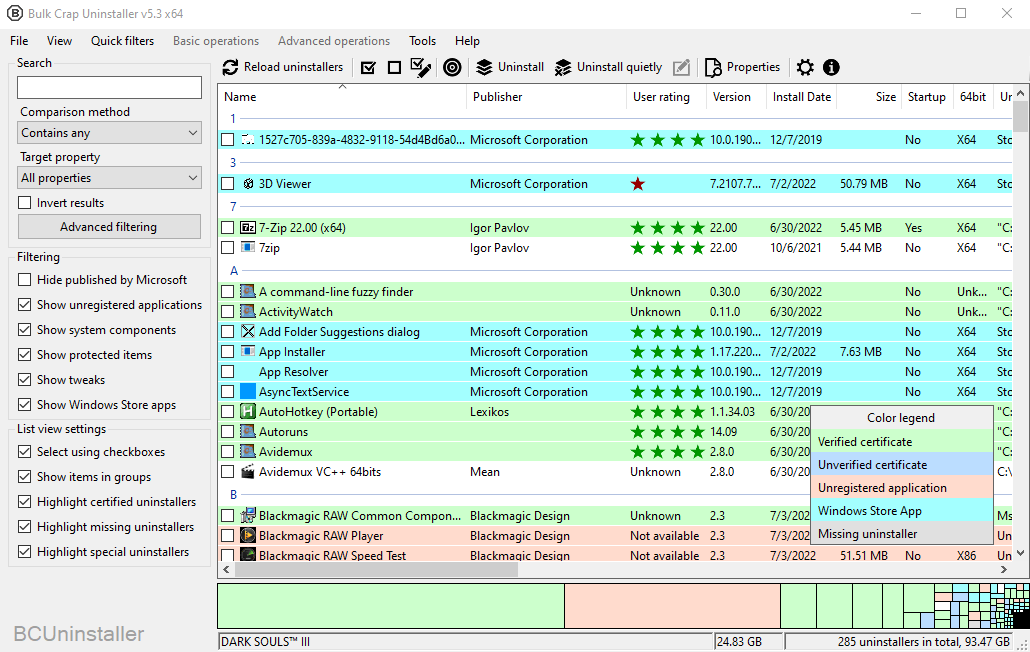Viewport: 1030px width, 652px height.
Task: Open Properties from the toolbar
Action: click(742, 67)
